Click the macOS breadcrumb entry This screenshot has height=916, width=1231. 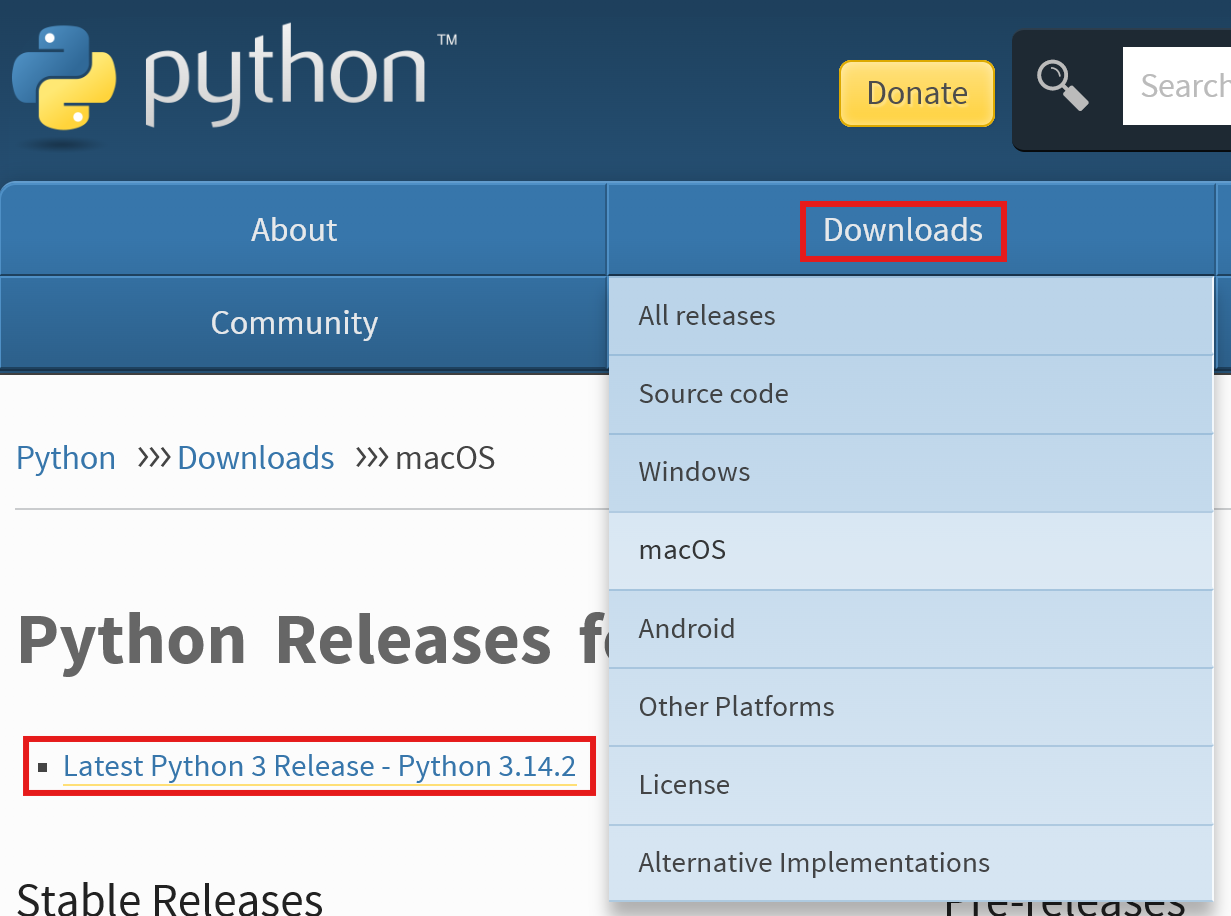(x=444, y=458)
